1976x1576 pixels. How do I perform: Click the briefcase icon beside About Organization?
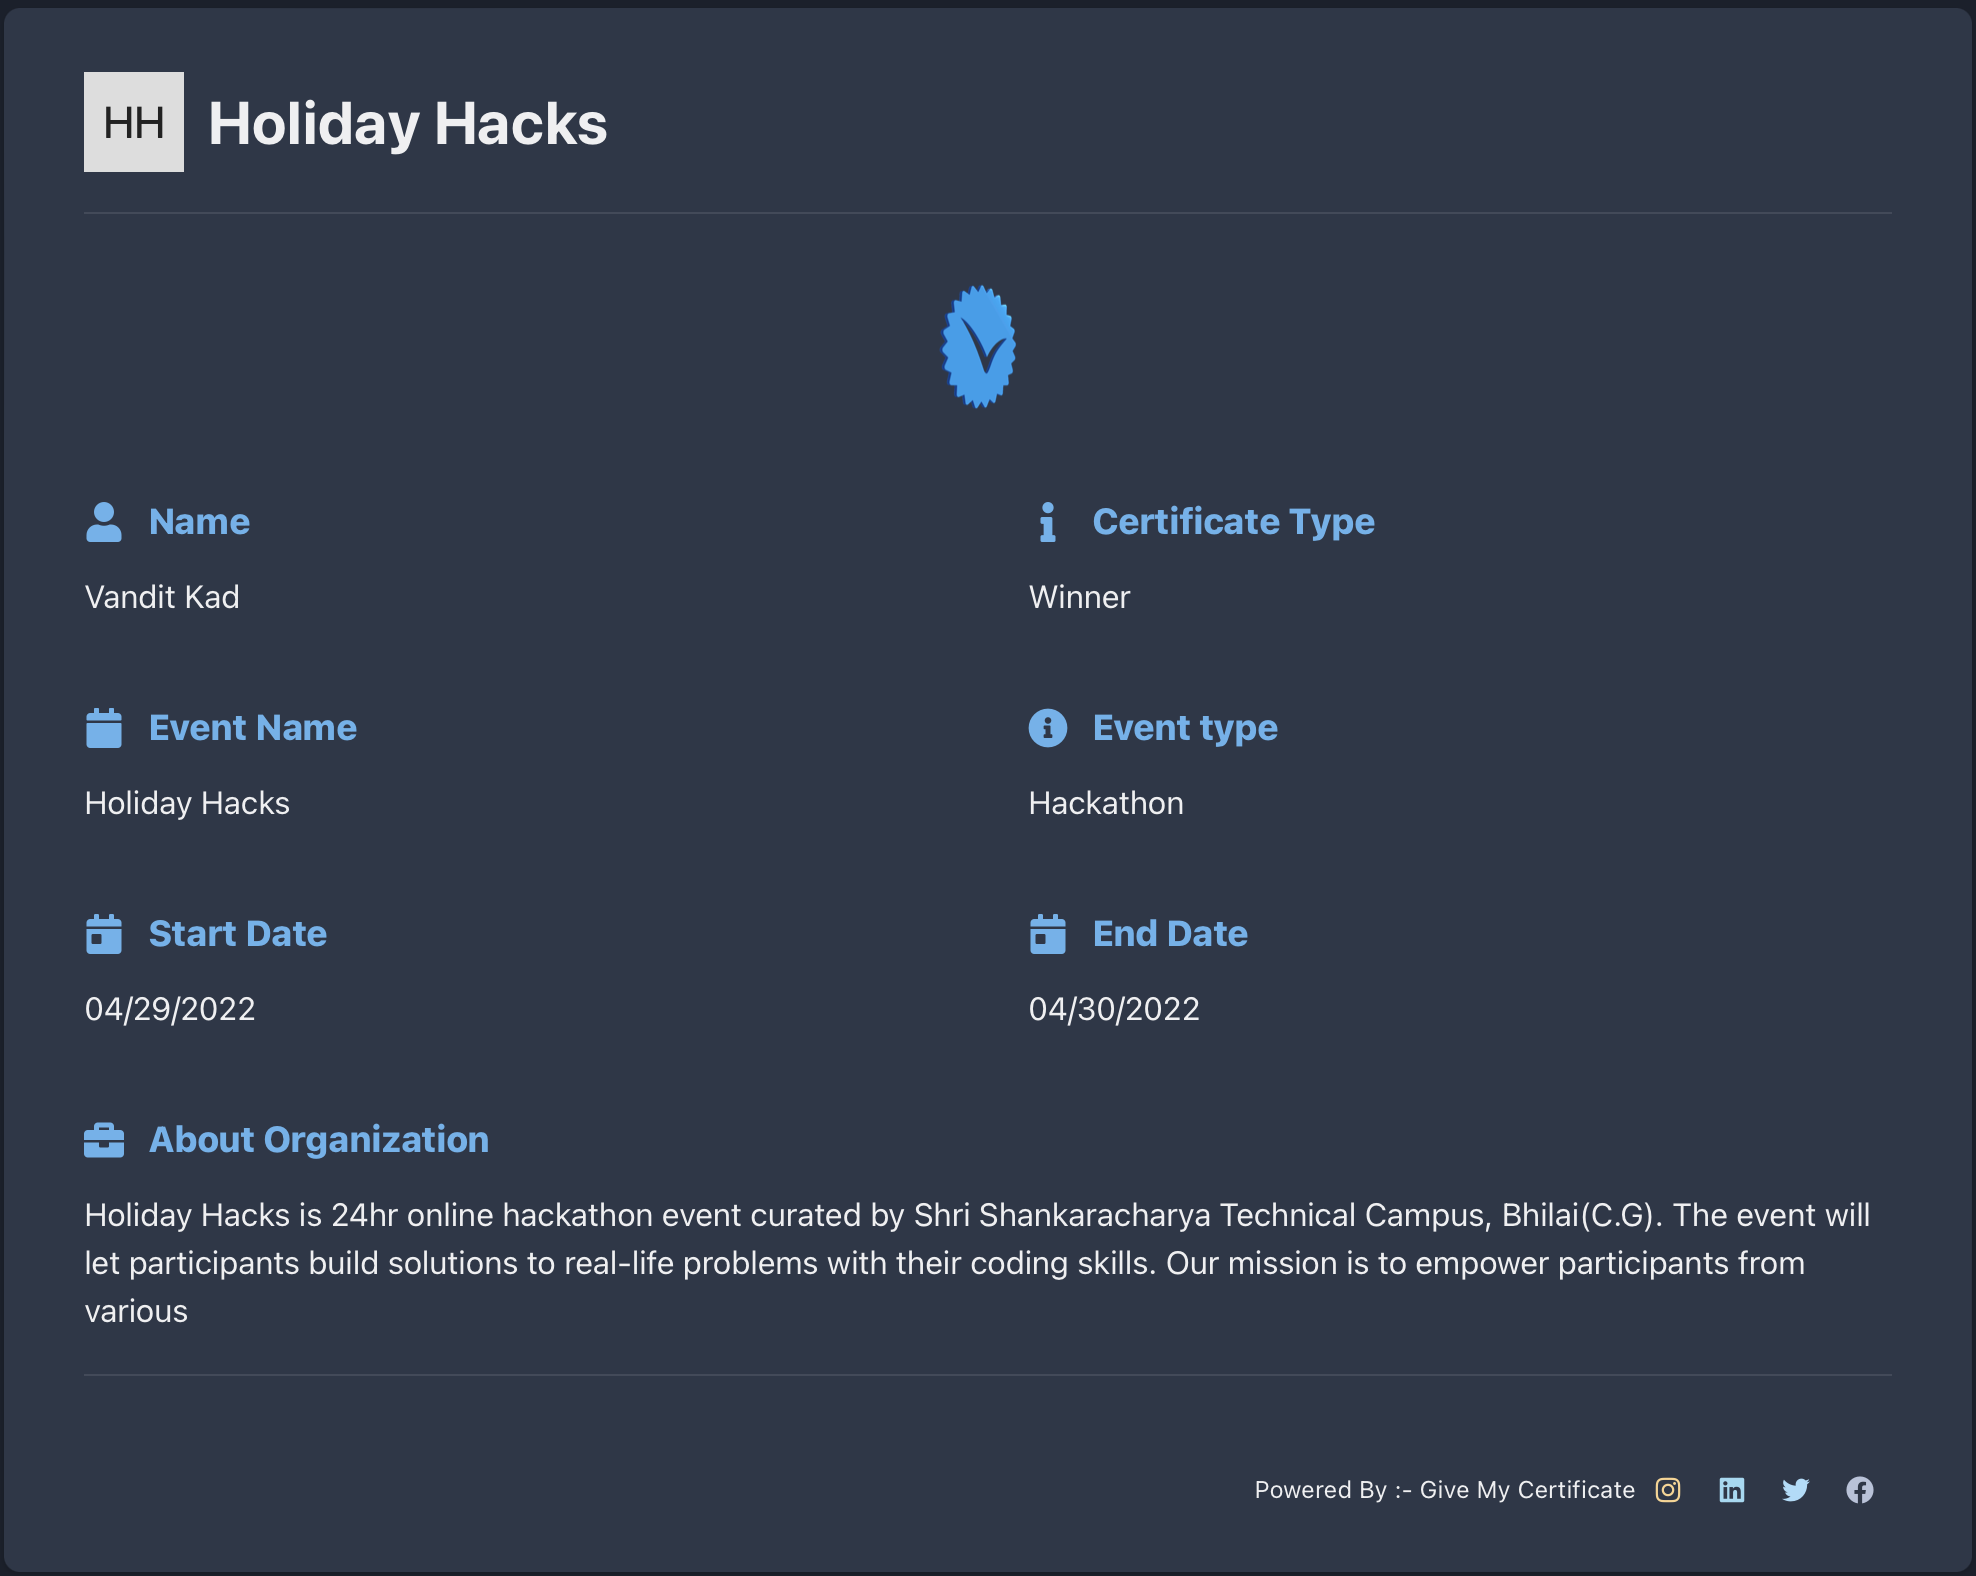(x=104, y=1140)
